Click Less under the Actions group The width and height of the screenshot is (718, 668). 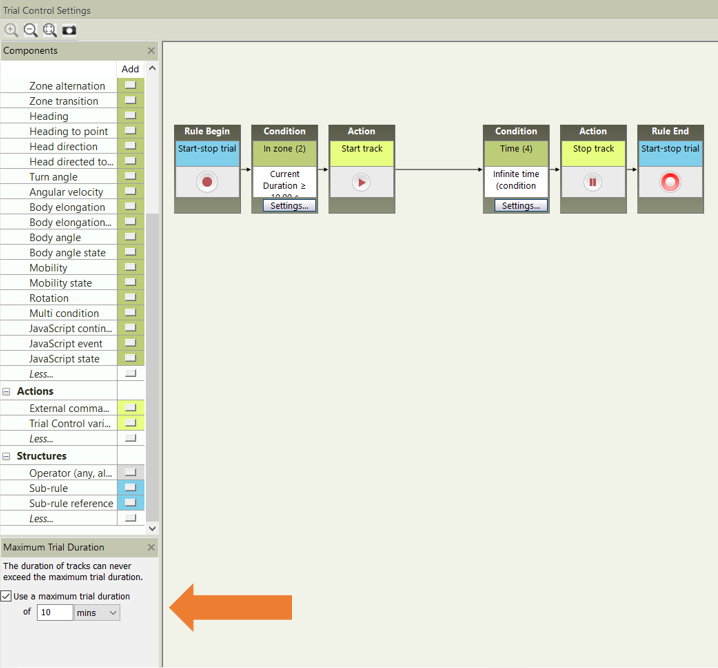(x=41, y=439)
